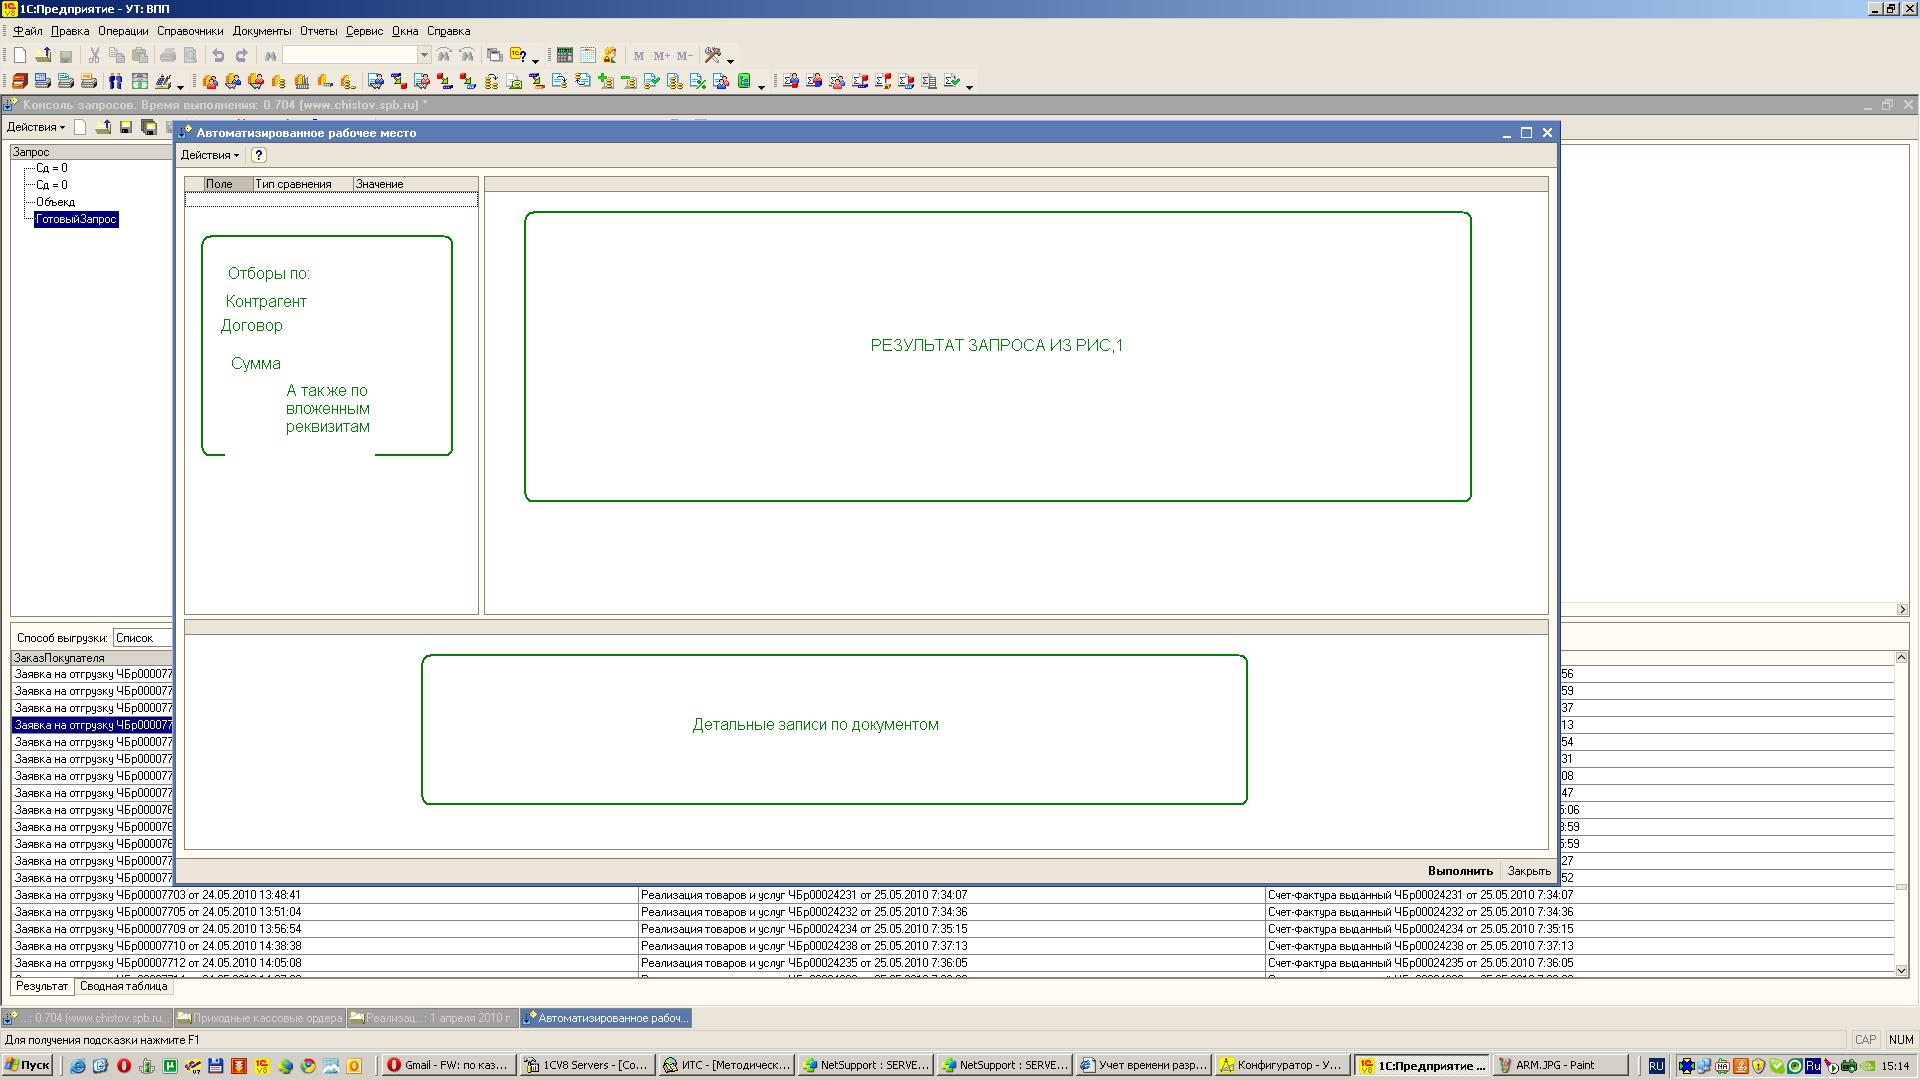This screenshot has height=1080, width=1920.
Task: Click the Выполнить button
Action: pyautogui.click(x=1460, y=871)
